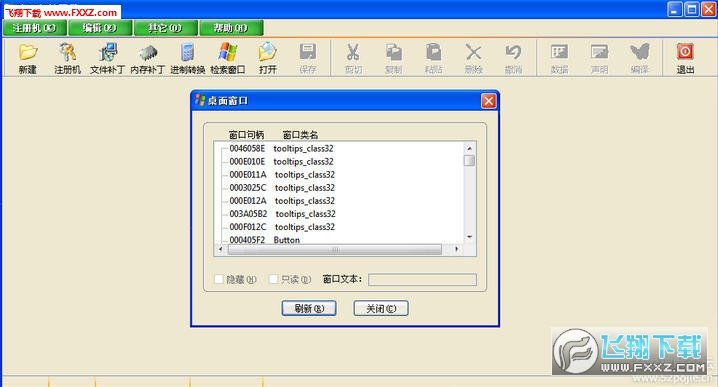Select row 000E010E tooltips_class32

click(x=281, y=161)
